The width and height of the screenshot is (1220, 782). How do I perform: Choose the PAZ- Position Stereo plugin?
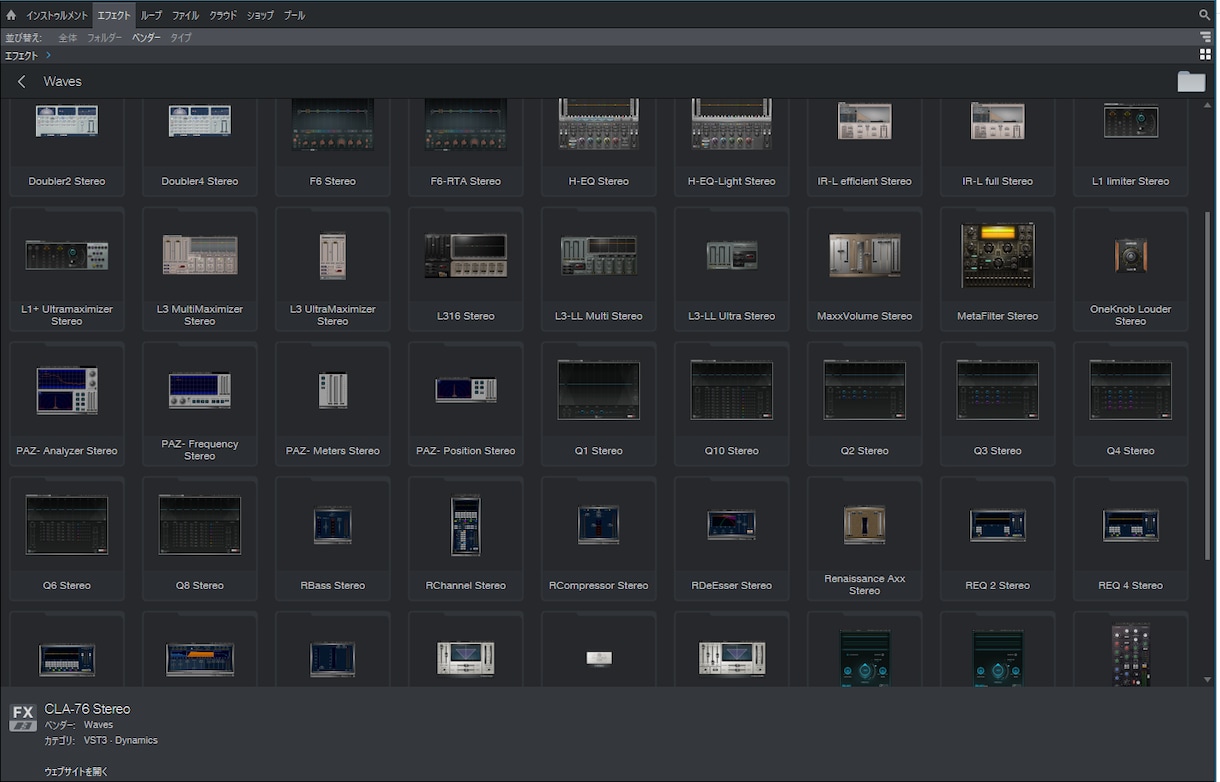tap(465, 403)
